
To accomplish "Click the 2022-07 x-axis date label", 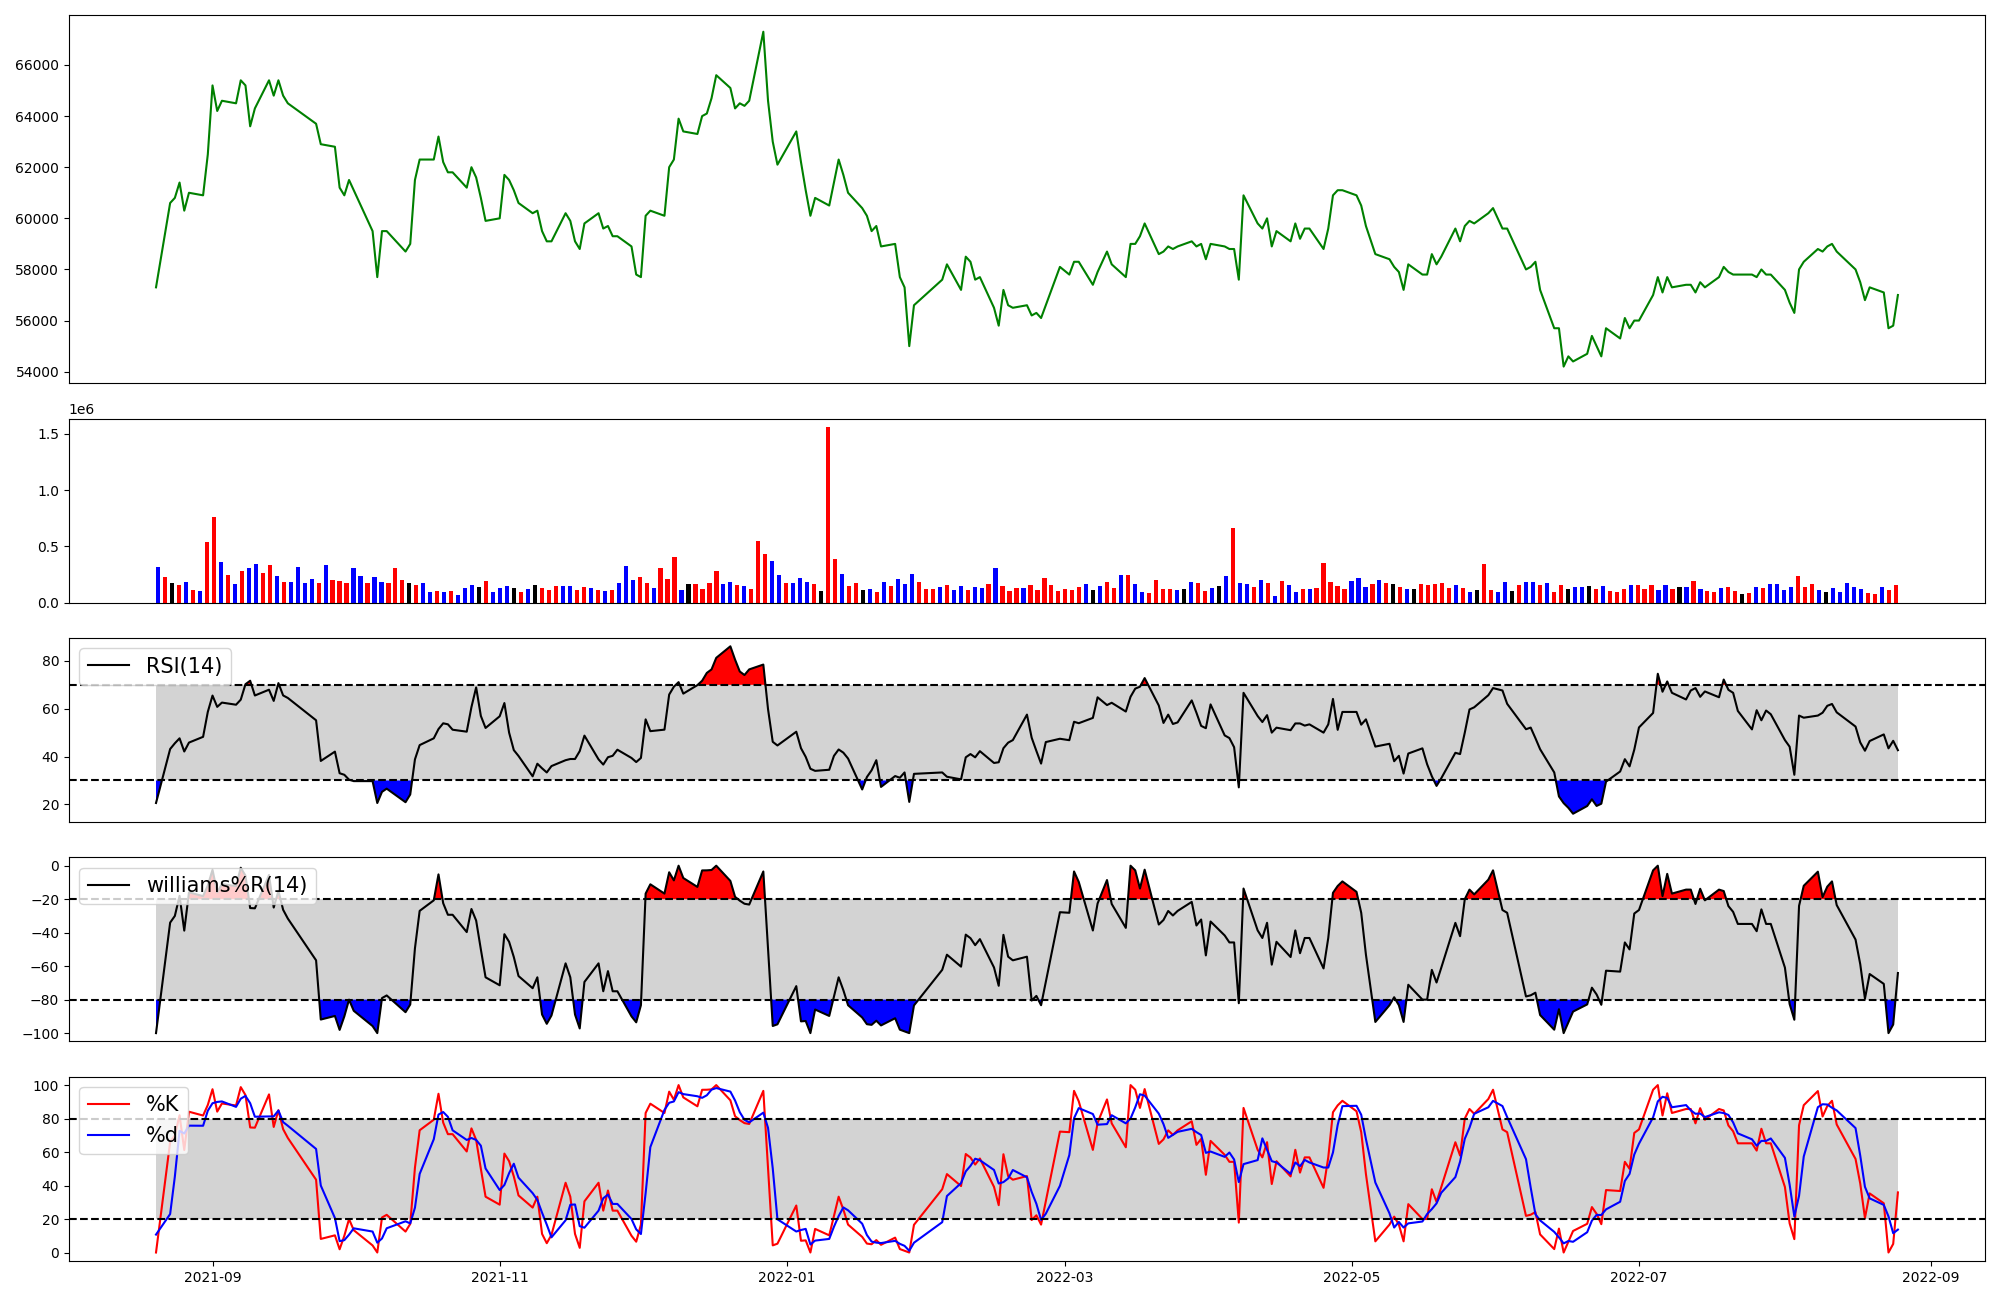I will click(1640, 1276).
